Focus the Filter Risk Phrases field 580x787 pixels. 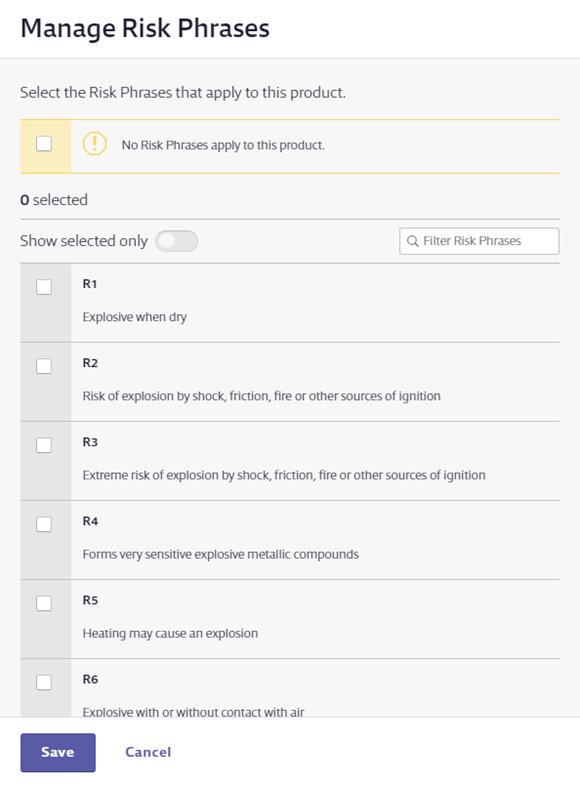click(479, 241)
